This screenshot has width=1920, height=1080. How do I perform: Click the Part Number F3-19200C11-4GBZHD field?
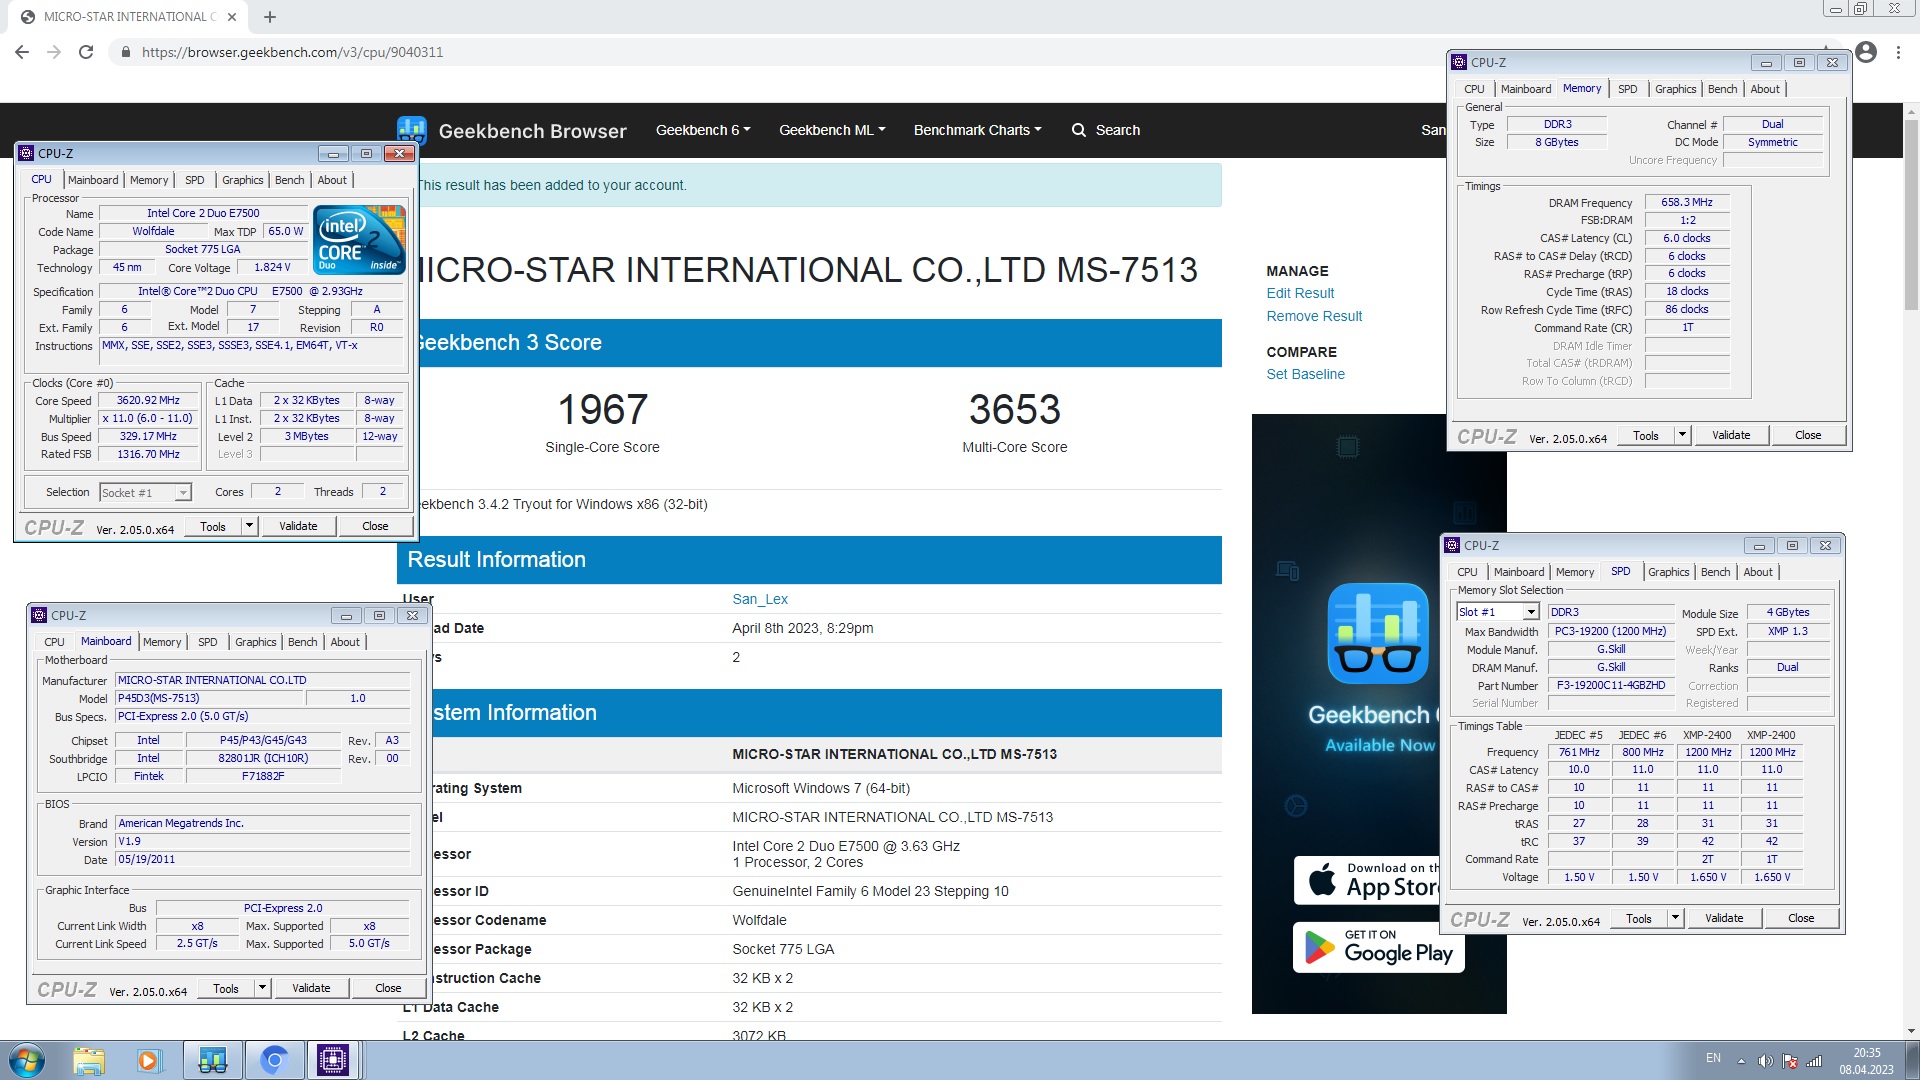click(1611, 686)
